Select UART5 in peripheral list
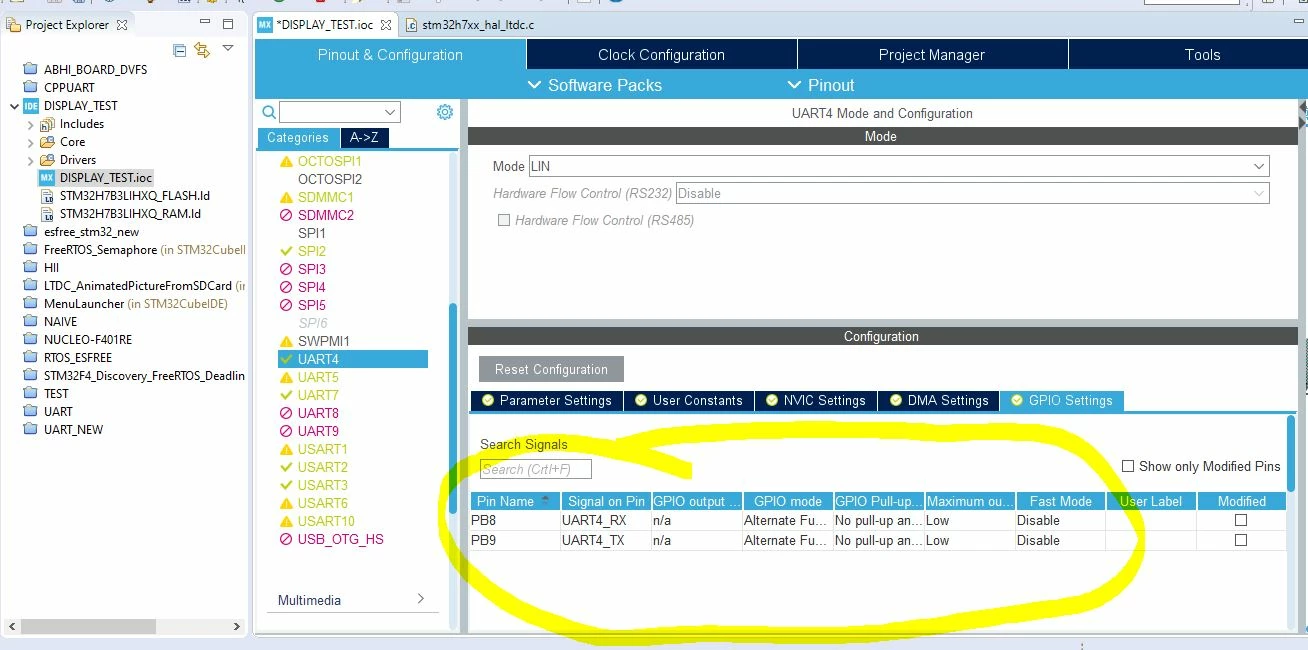1308x650 pixels. 318,377
